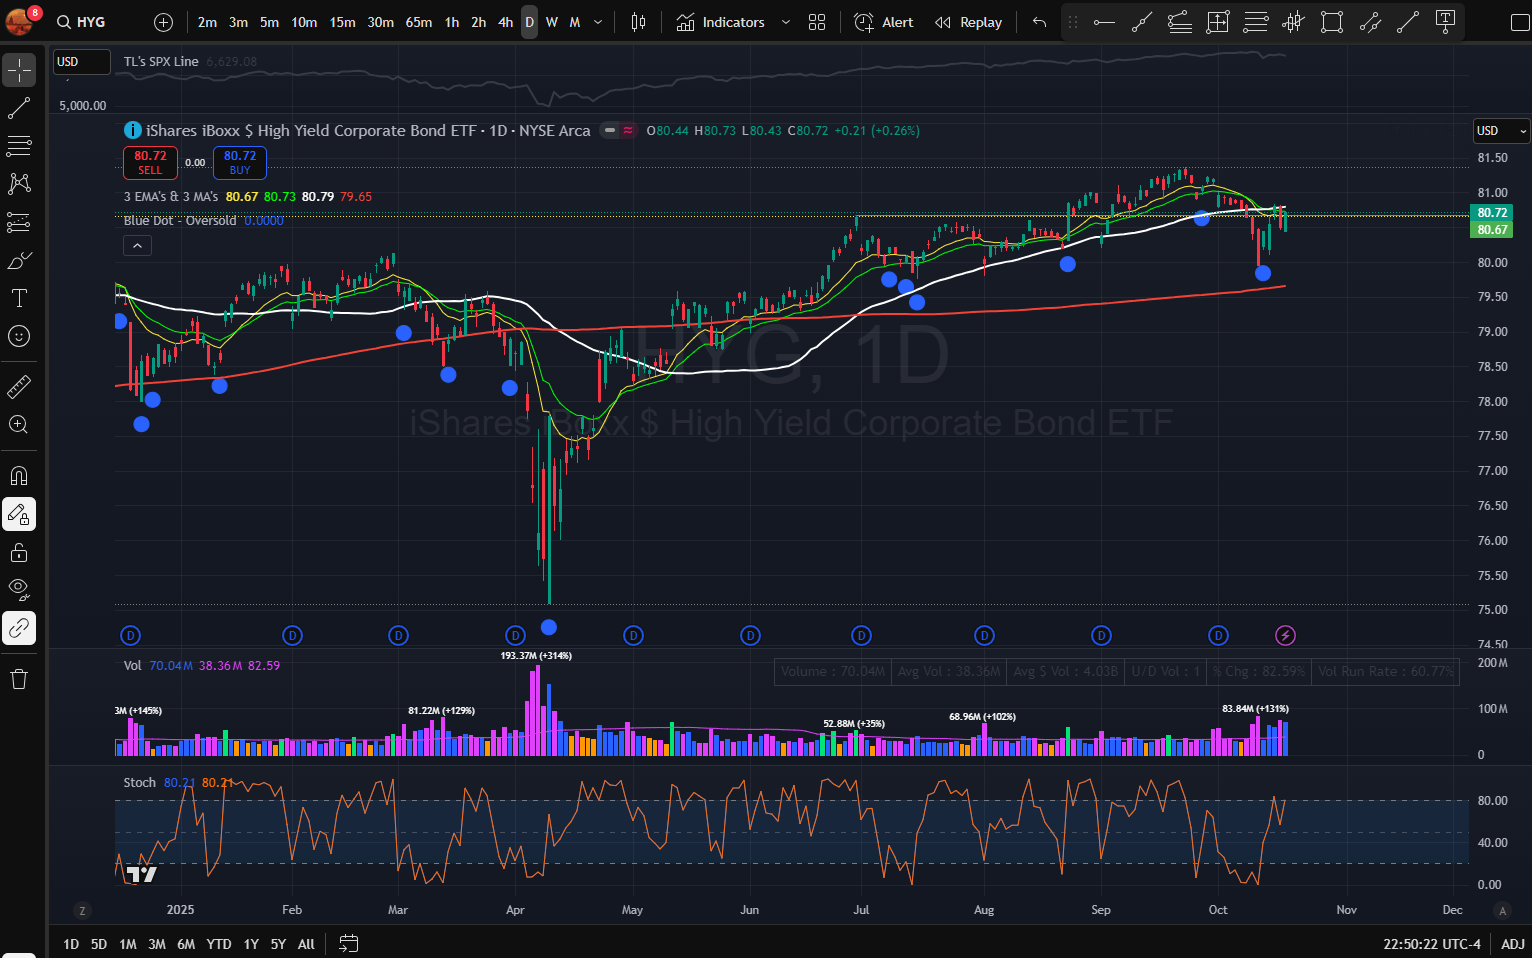Open the USD selector on SPX pane
1532x958 pixels.
point(82,62)
